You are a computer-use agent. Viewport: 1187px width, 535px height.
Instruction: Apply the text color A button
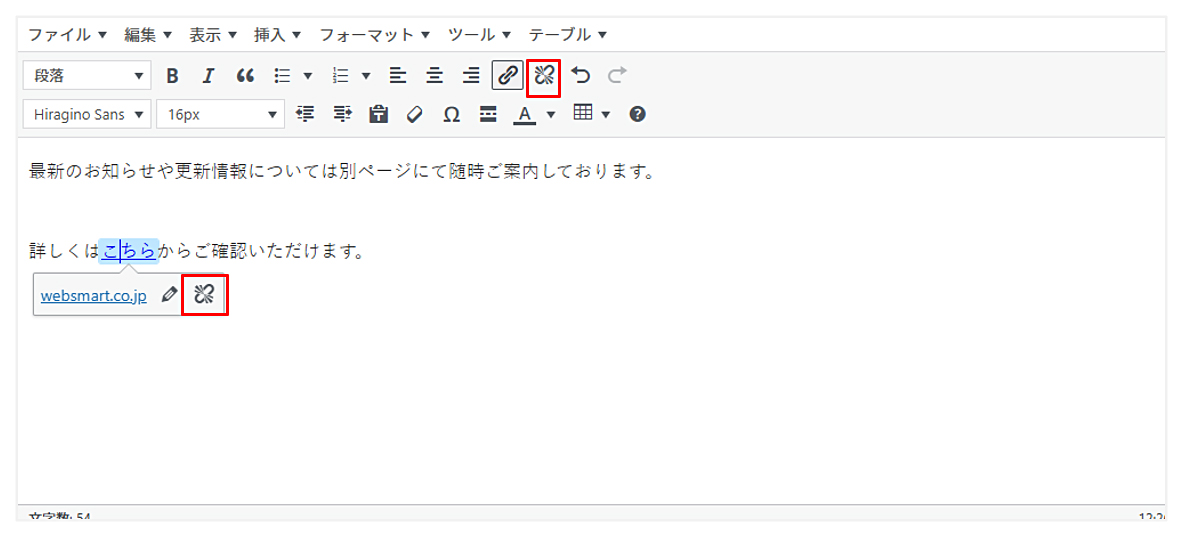coord(525,114)
